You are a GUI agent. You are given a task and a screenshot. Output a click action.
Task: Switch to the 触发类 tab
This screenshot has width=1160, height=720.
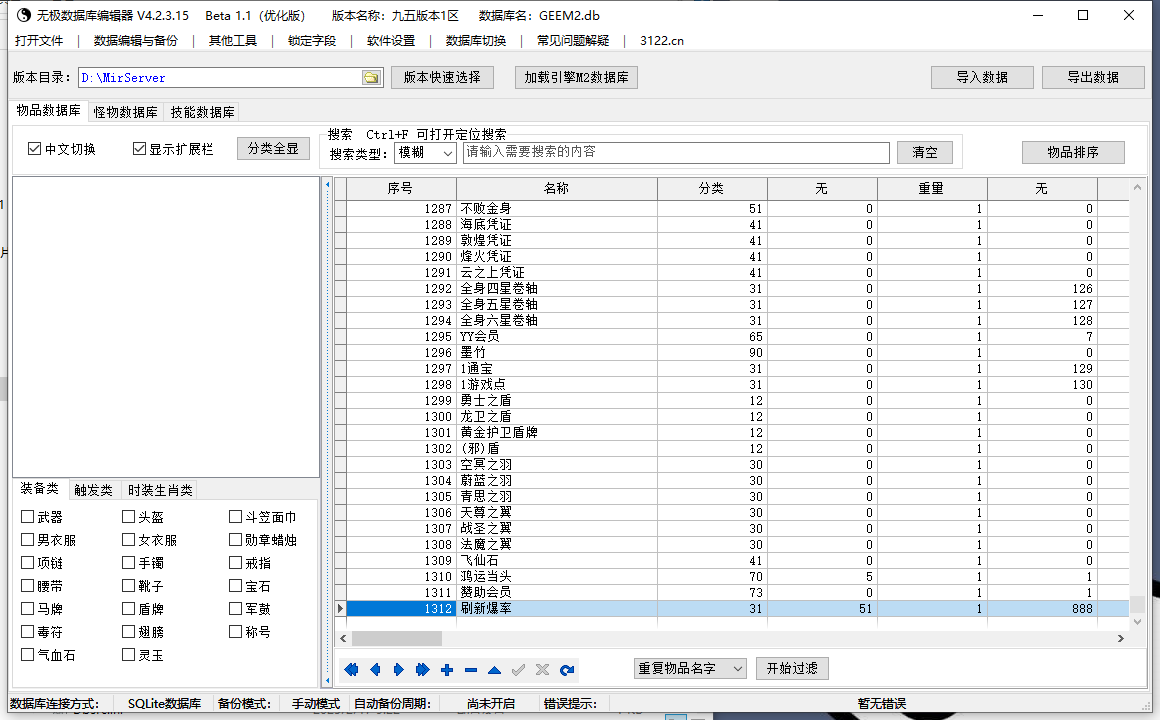tap(93, 490)
